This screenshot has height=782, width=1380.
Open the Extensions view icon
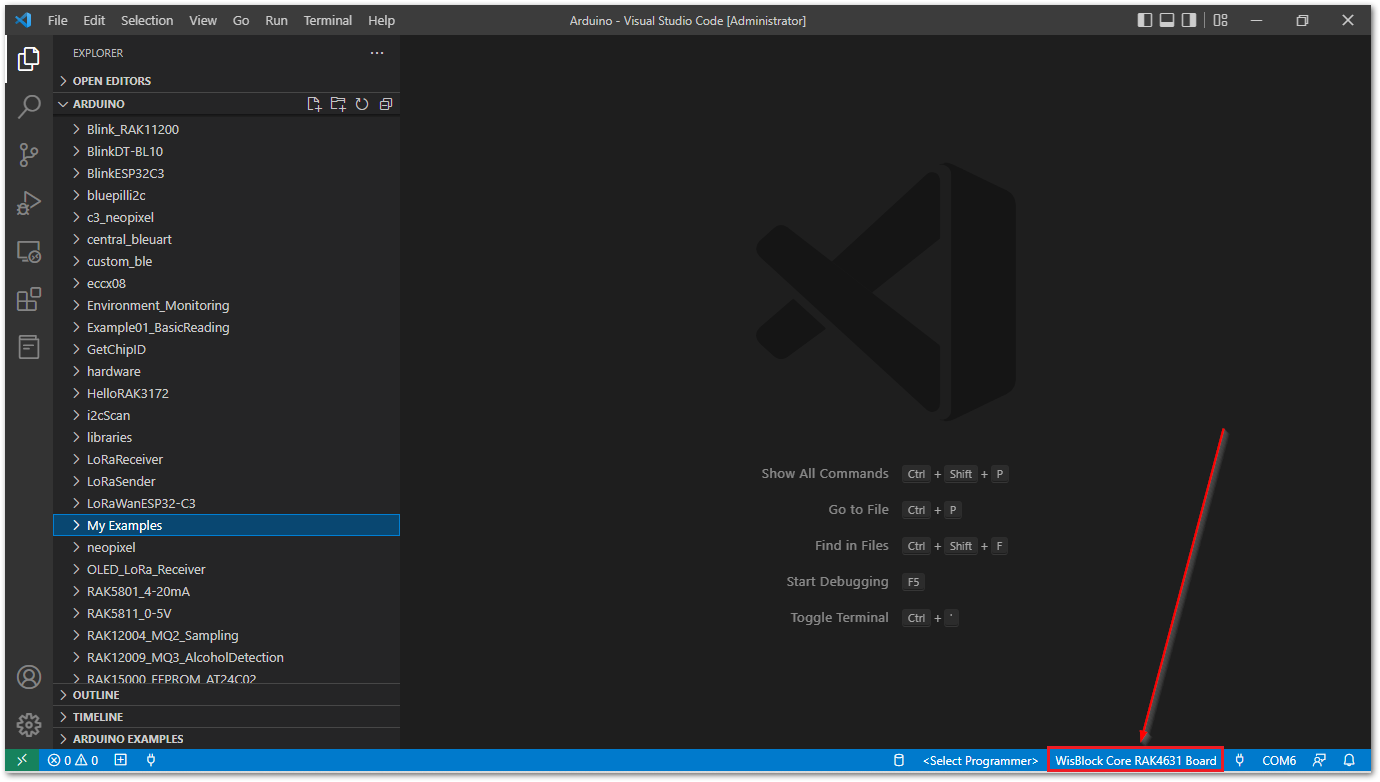29,299
